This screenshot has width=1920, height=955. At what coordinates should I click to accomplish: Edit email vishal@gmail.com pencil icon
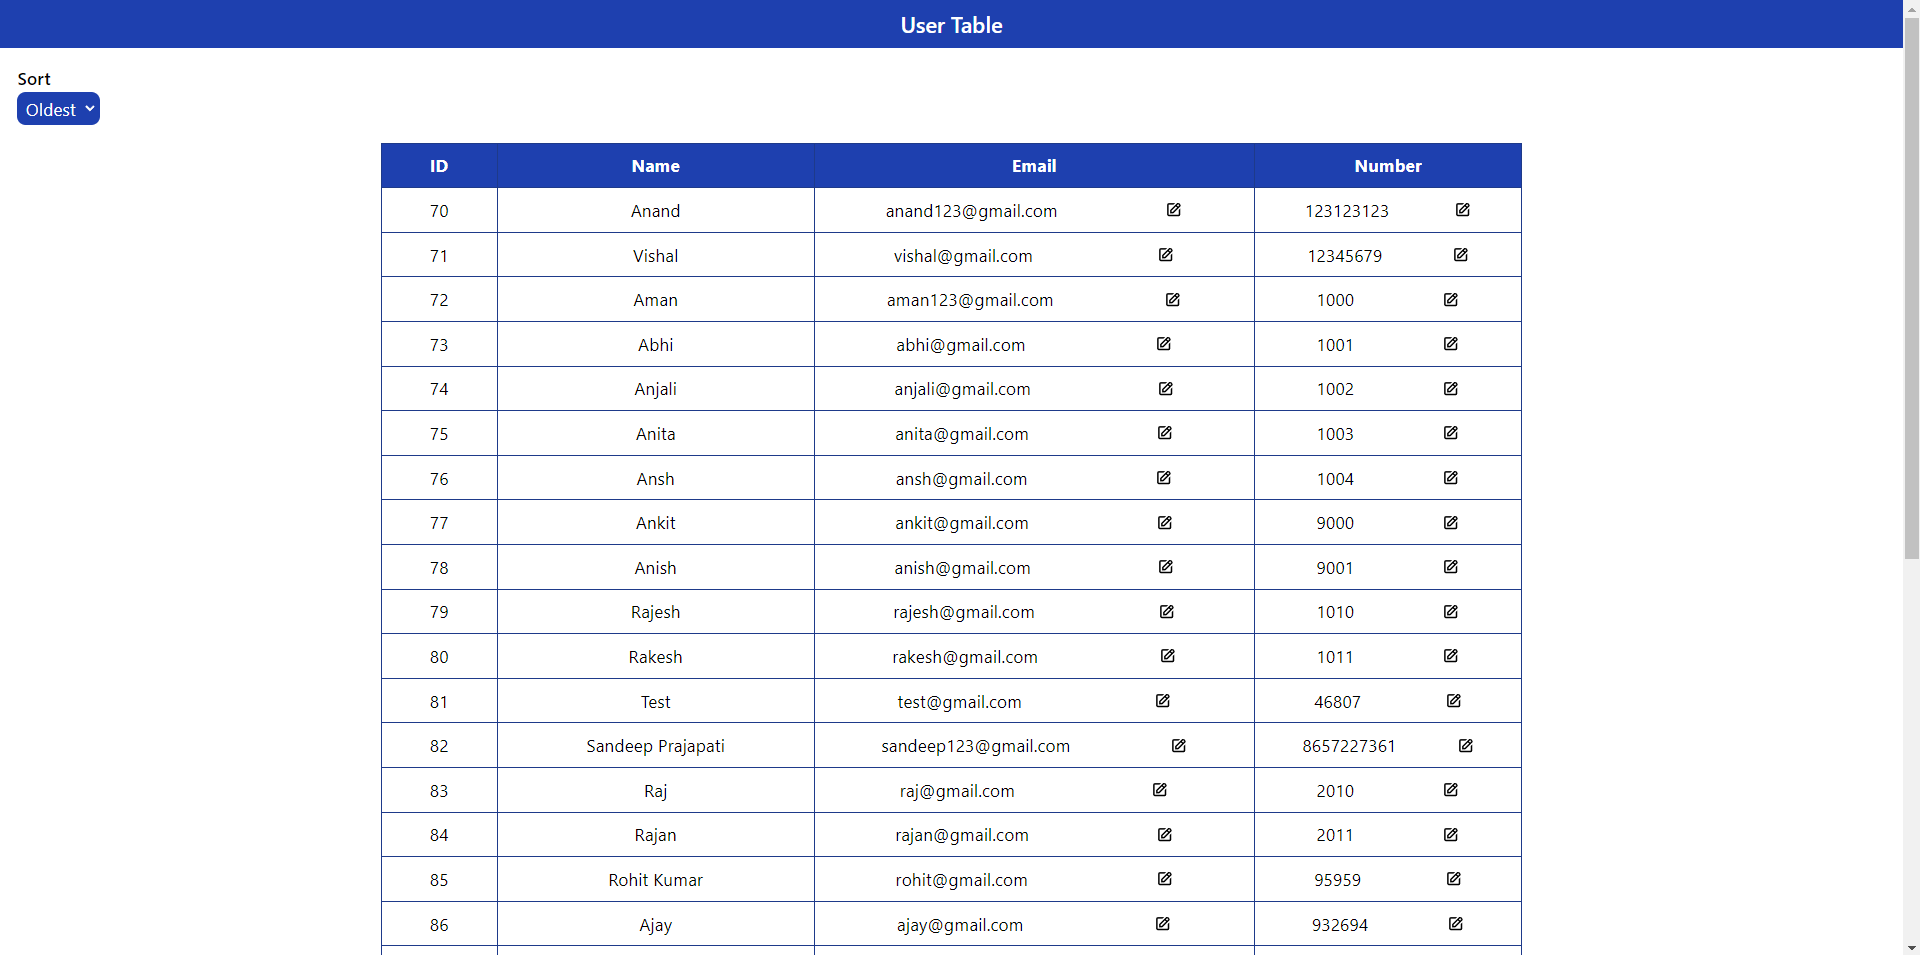tap(1166, 255)
